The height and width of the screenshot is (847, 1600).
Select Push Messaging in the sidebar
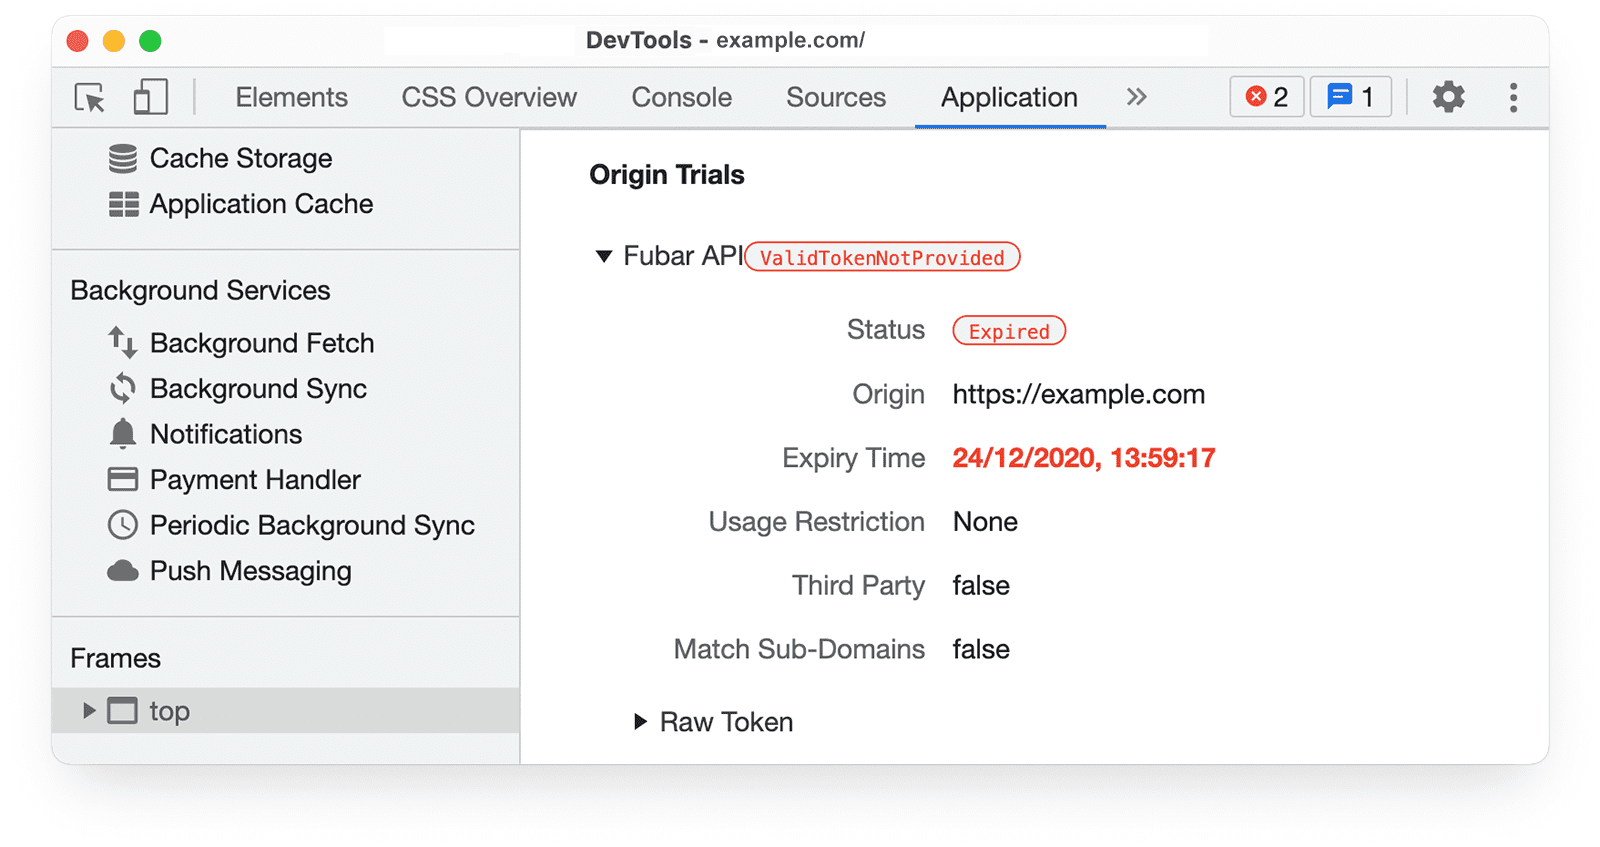(250, 571)
